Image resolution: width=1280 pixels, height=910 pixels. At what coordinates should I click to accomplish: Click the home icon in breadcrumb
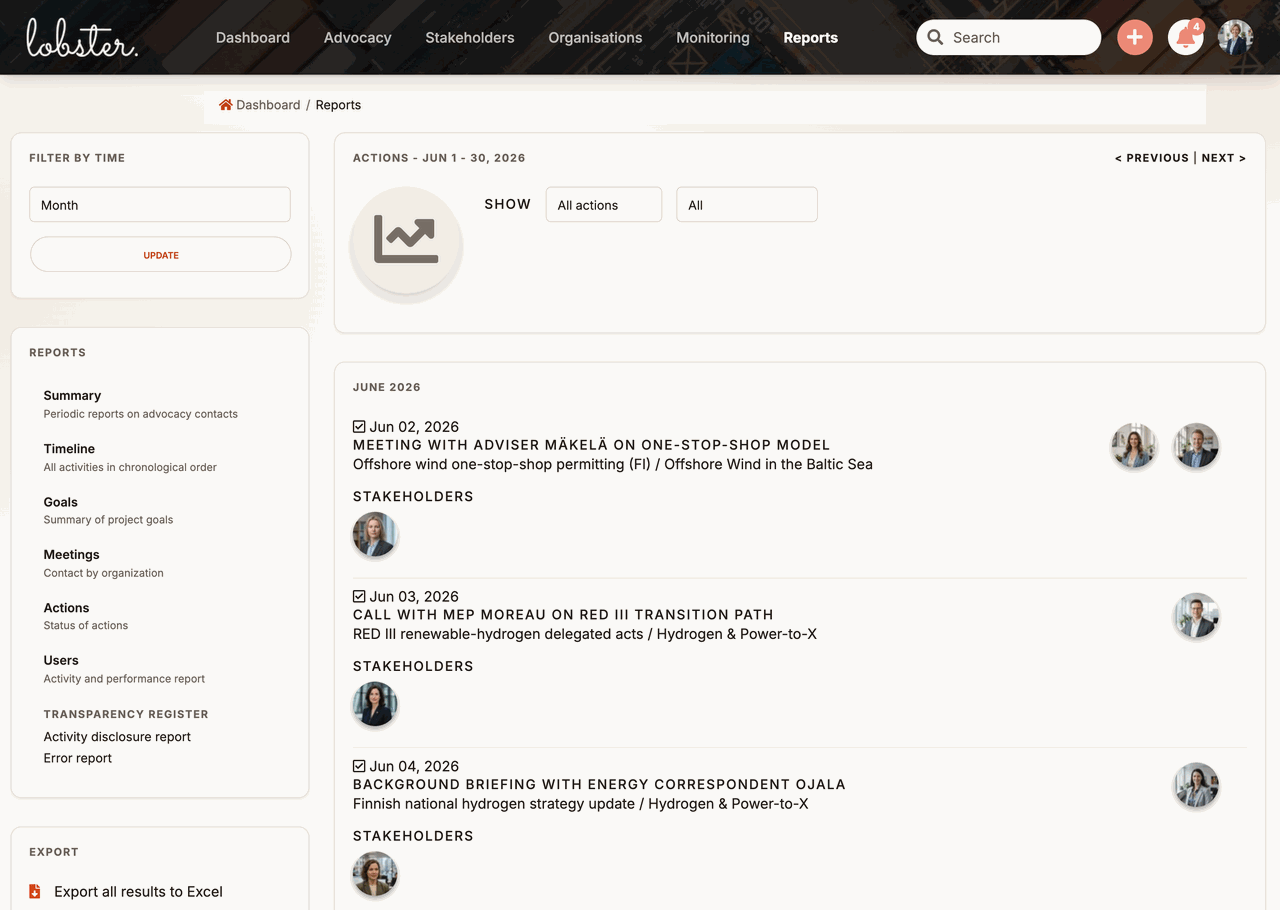click(226, 105)
